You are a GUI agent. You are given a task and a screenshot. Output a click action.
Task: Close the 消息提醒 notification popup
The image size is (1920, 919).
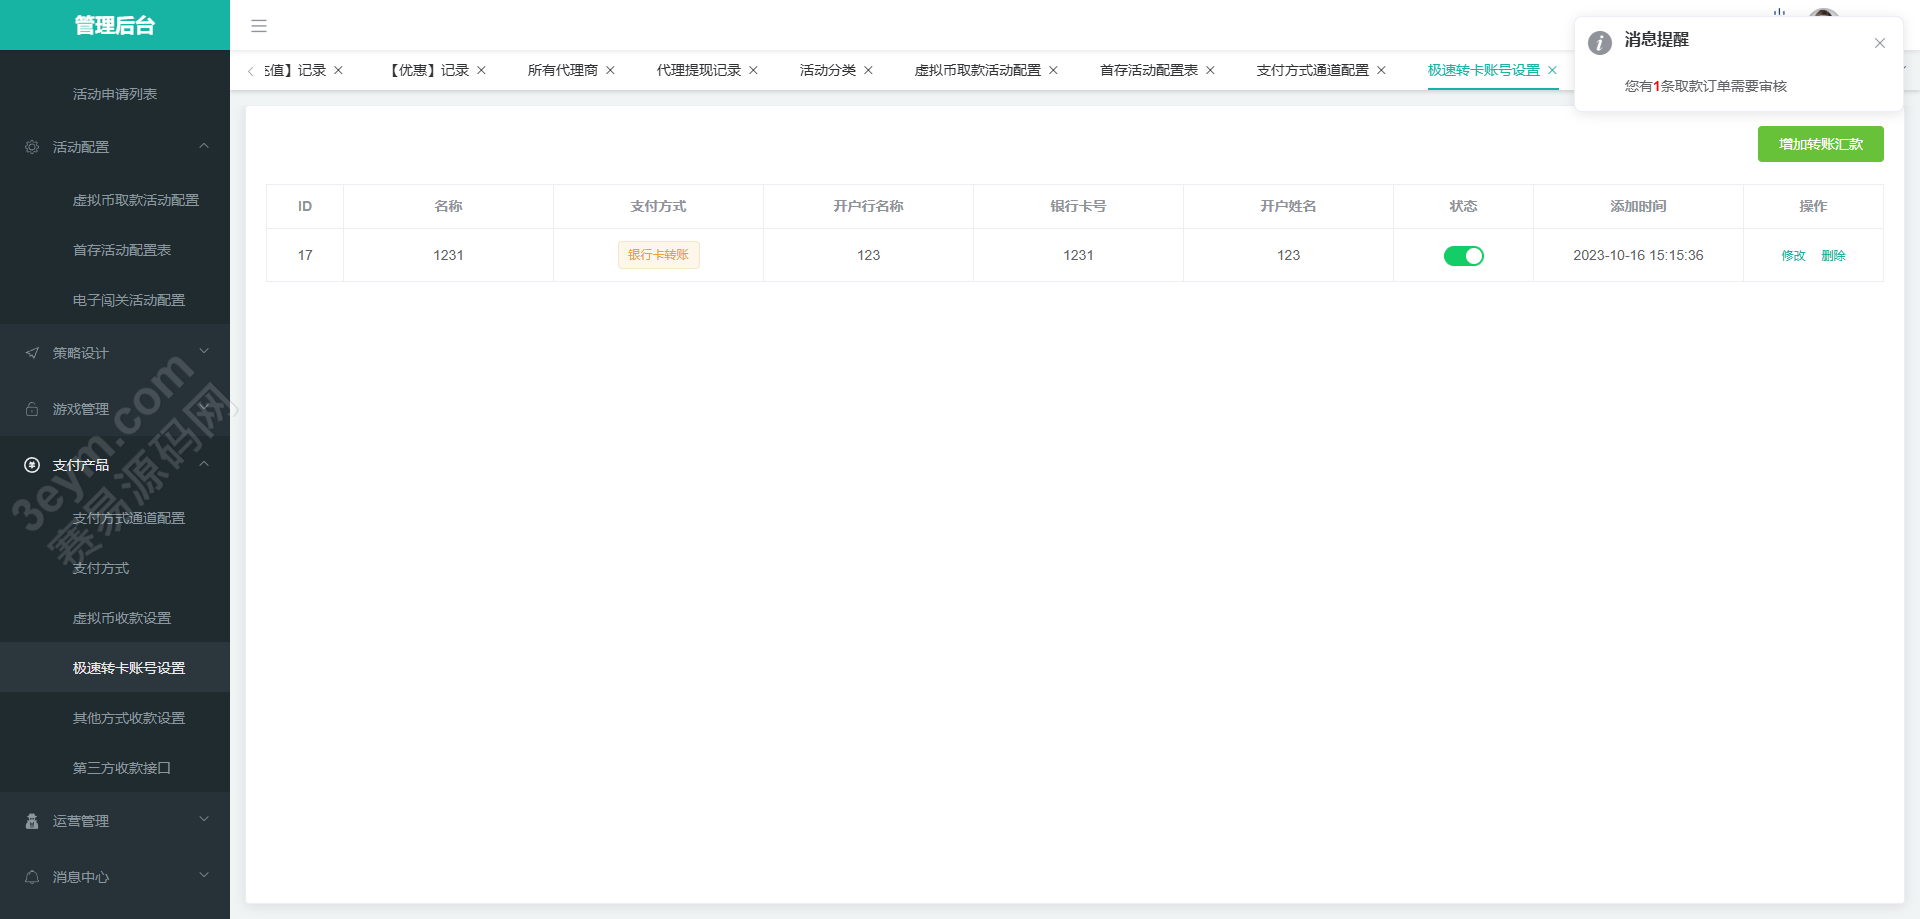(1880, 43)
